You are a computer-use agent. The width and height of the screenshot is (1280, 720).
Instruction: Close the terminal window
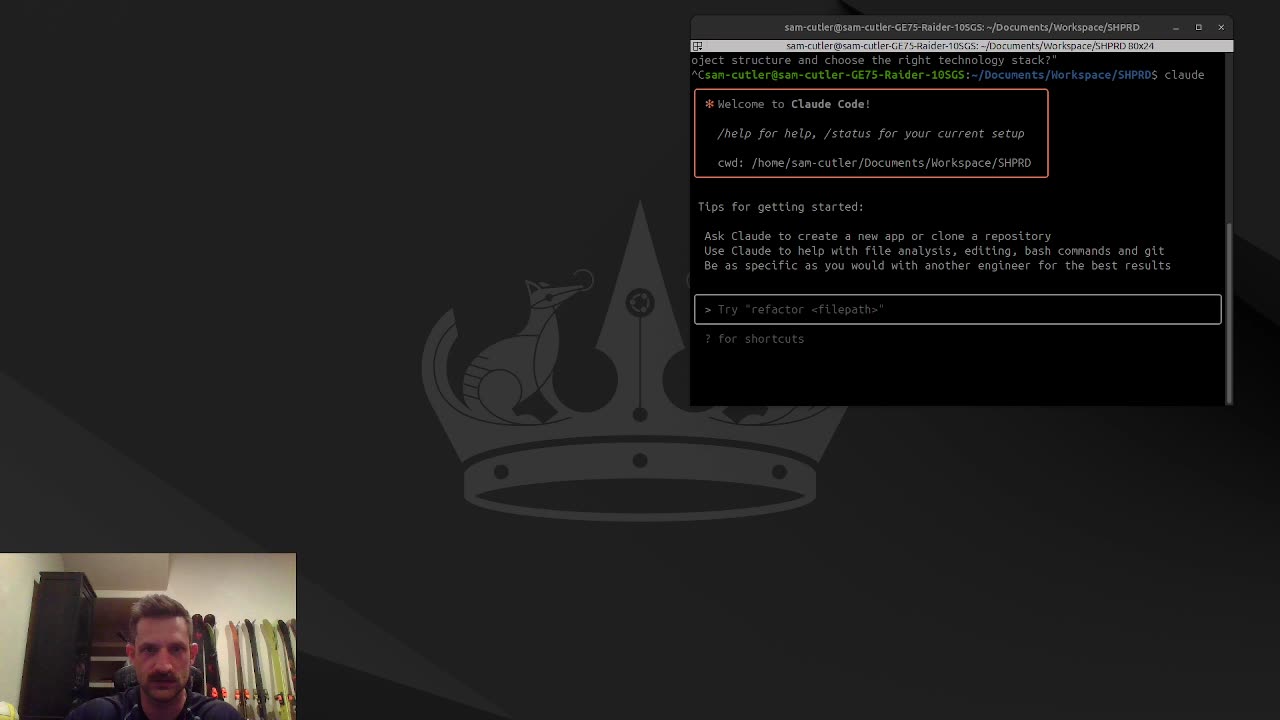point(1221,27)
